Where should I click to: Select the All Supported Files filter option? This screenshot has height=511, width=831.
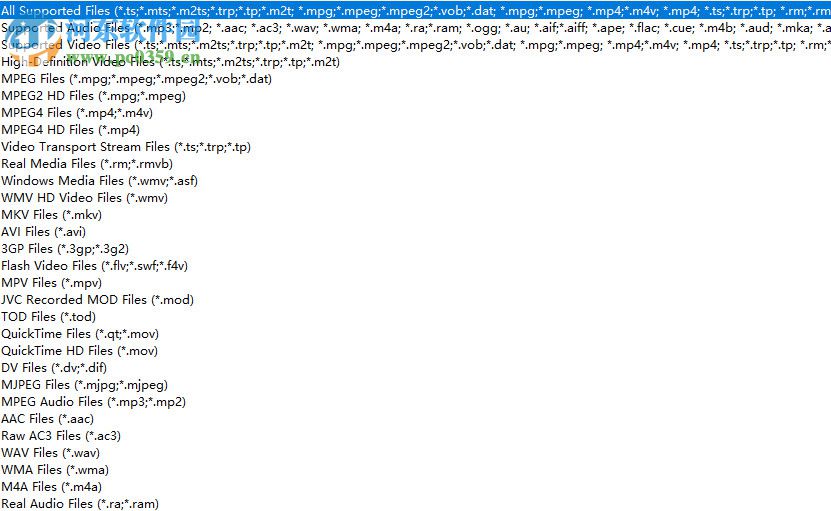[416, 11]
